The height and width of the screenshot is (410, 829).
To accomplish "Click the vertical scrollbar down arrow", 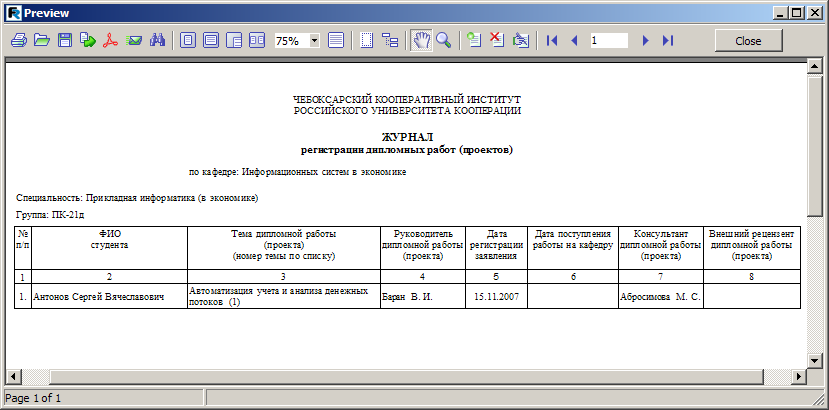I will coord(815,361).
